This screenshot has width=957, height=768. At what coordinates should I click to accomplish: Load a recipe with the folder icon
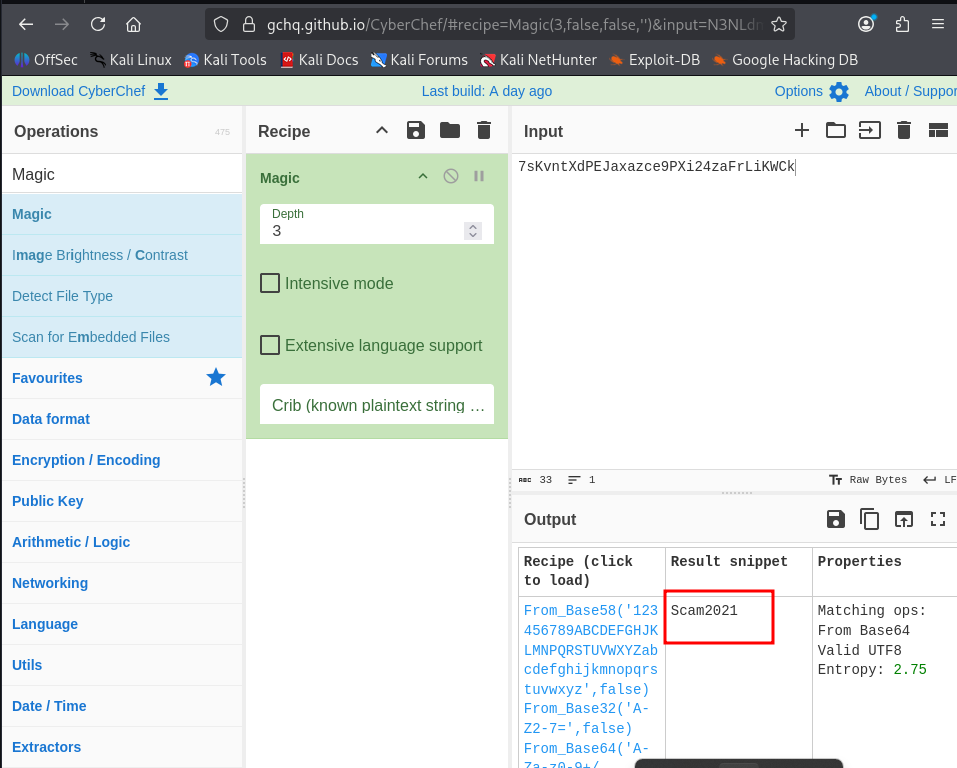click(450, 130)
